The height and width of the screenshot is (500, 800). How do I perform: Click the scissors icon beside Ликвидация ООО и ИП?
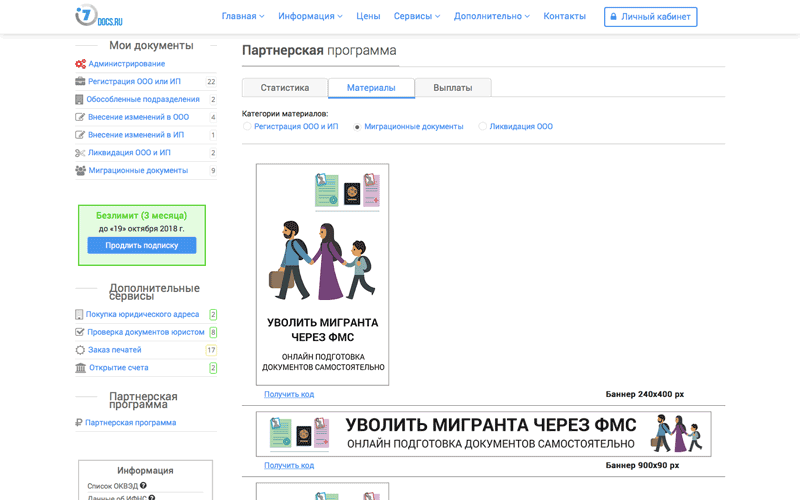tap(80, 153)
